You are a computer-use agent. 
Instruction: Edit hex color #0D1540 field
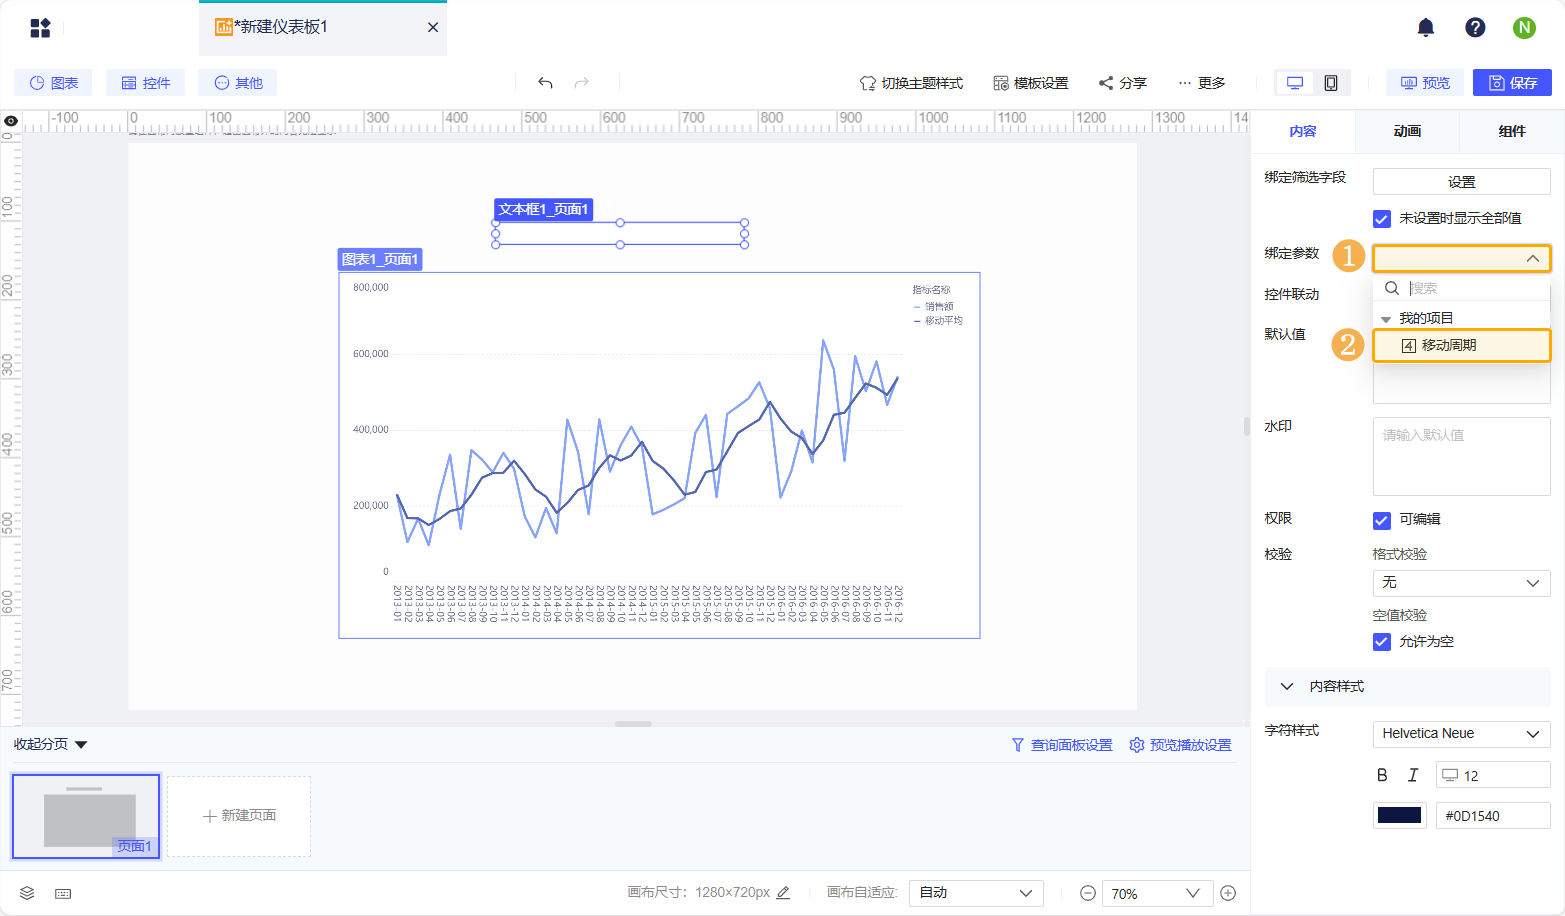pos(1493,815)
